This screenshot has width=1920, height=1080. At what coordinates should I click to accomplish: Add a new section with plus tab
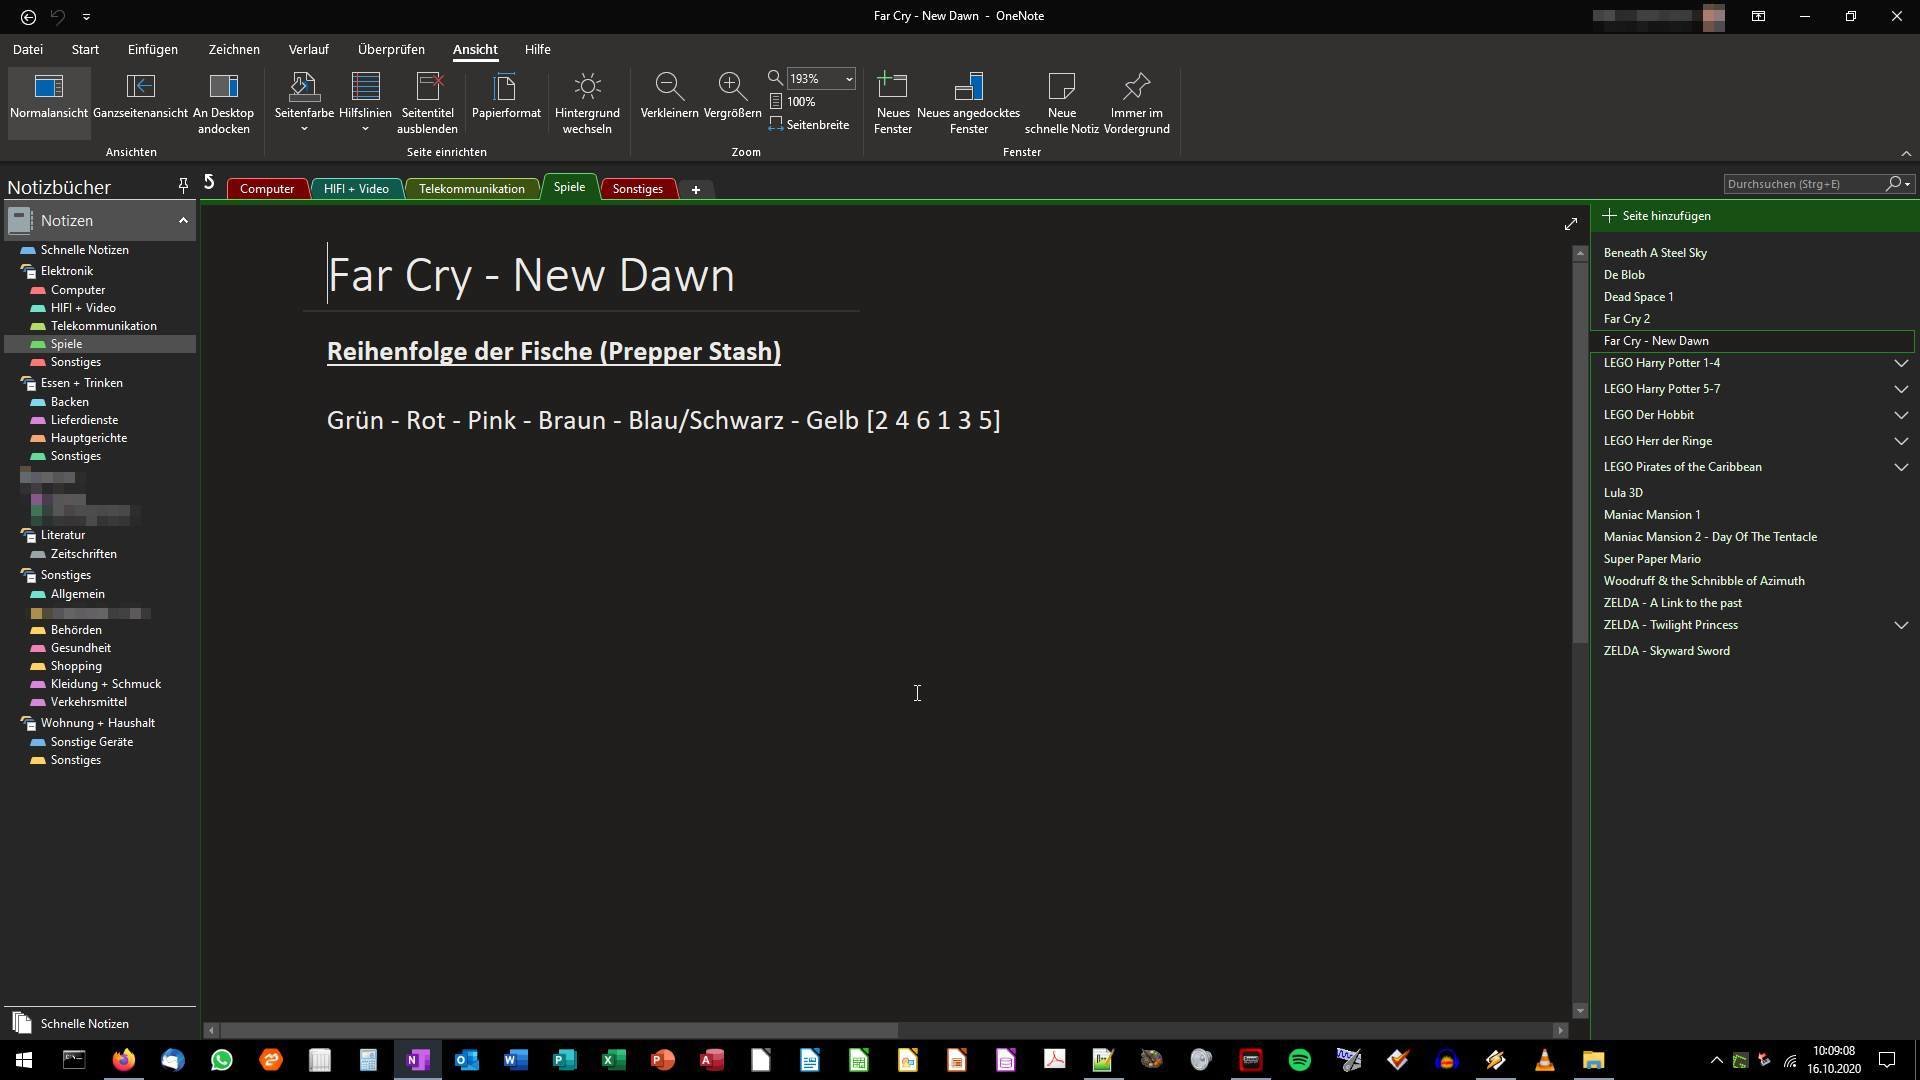tap(696, 189)
